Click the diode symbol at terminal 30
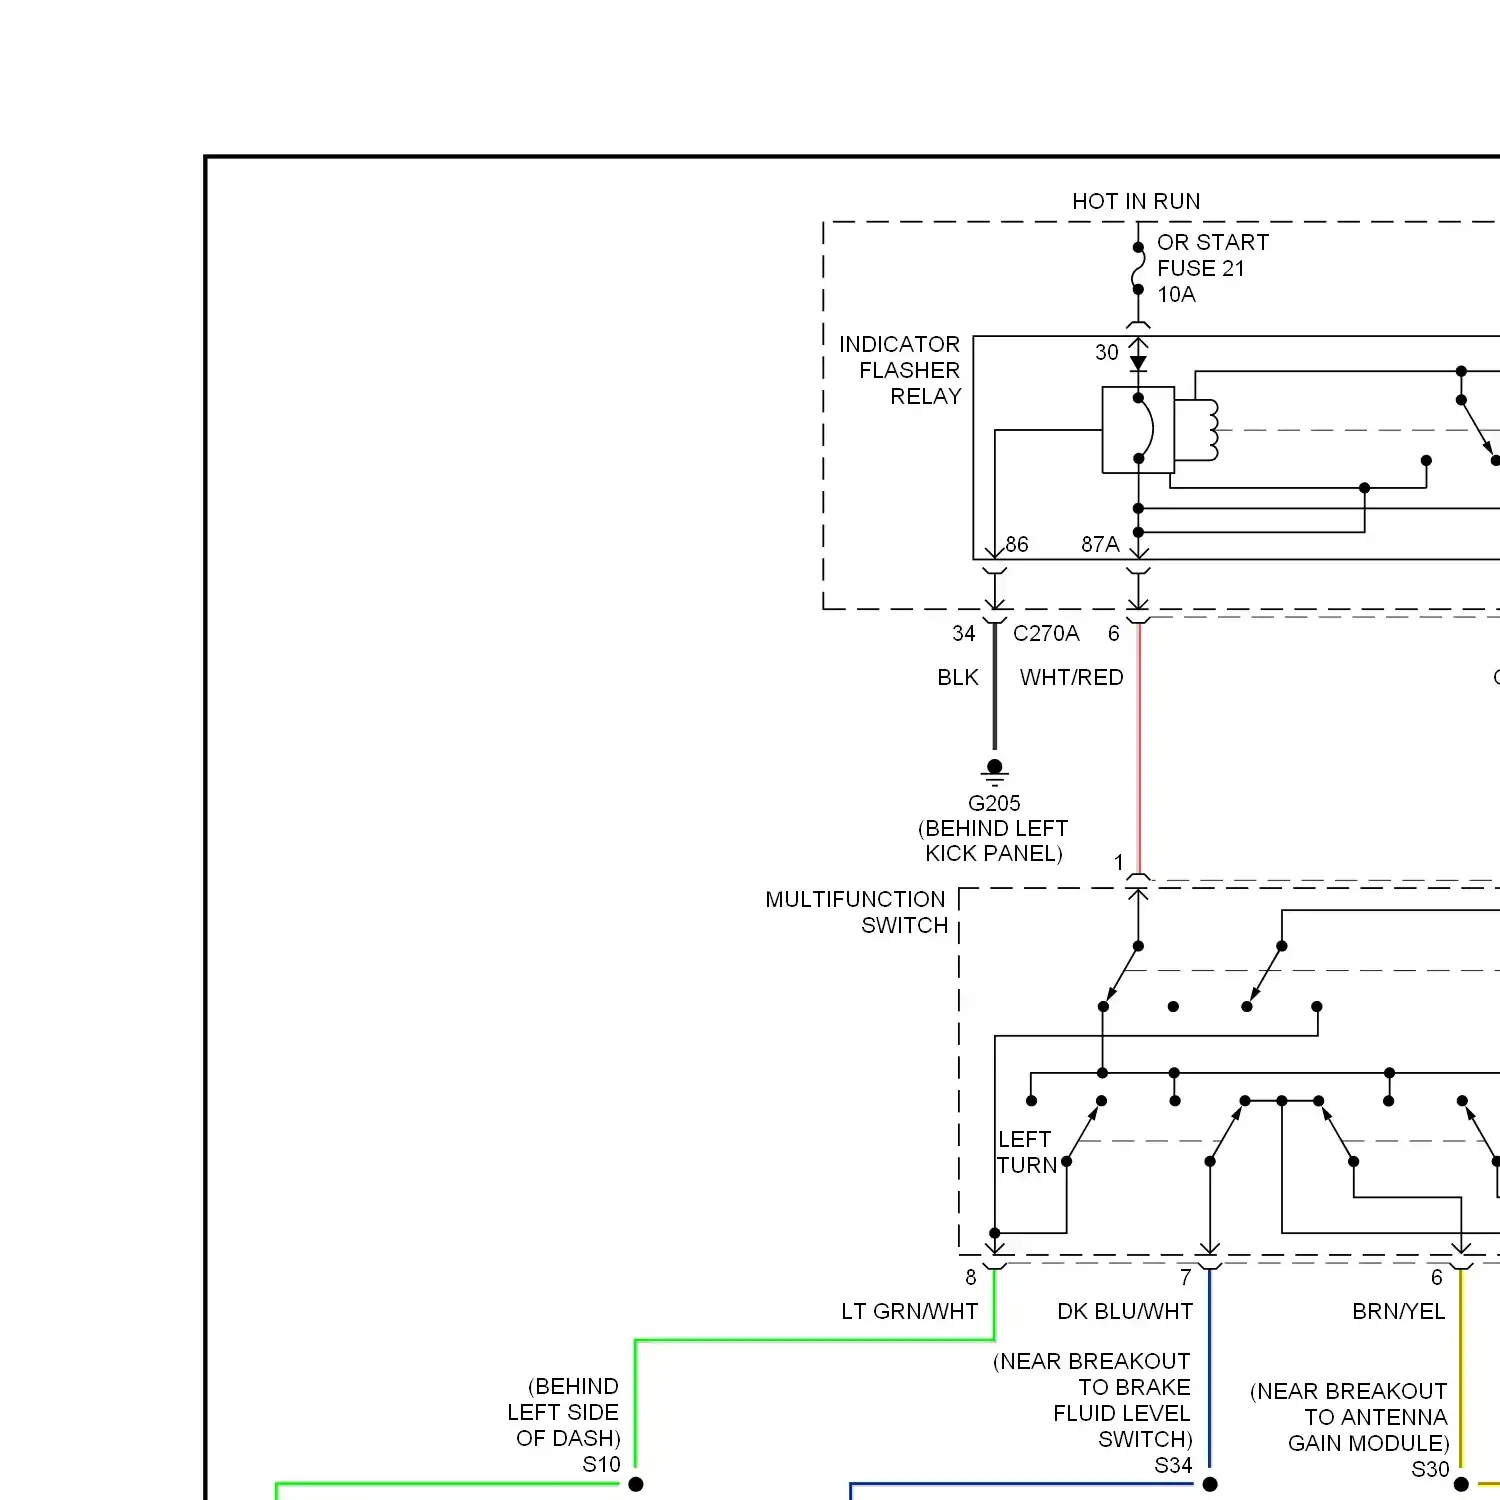The image size is (1500, 1500). pos(1138,364)
